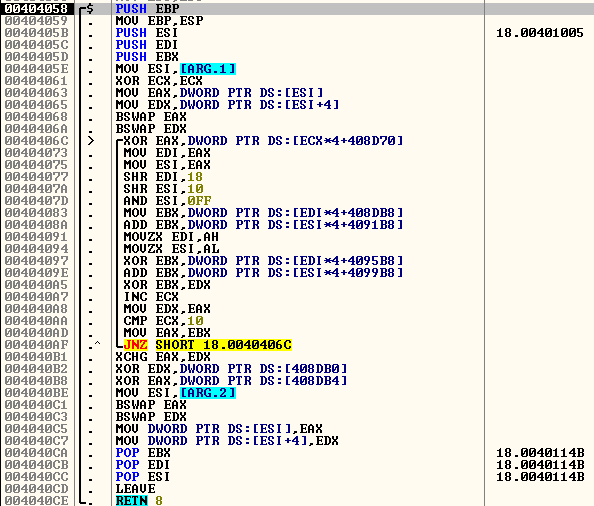The image size is (594, 506).
Task: Click the > jump target marker at 0040406C
Action: coord(91,141)
